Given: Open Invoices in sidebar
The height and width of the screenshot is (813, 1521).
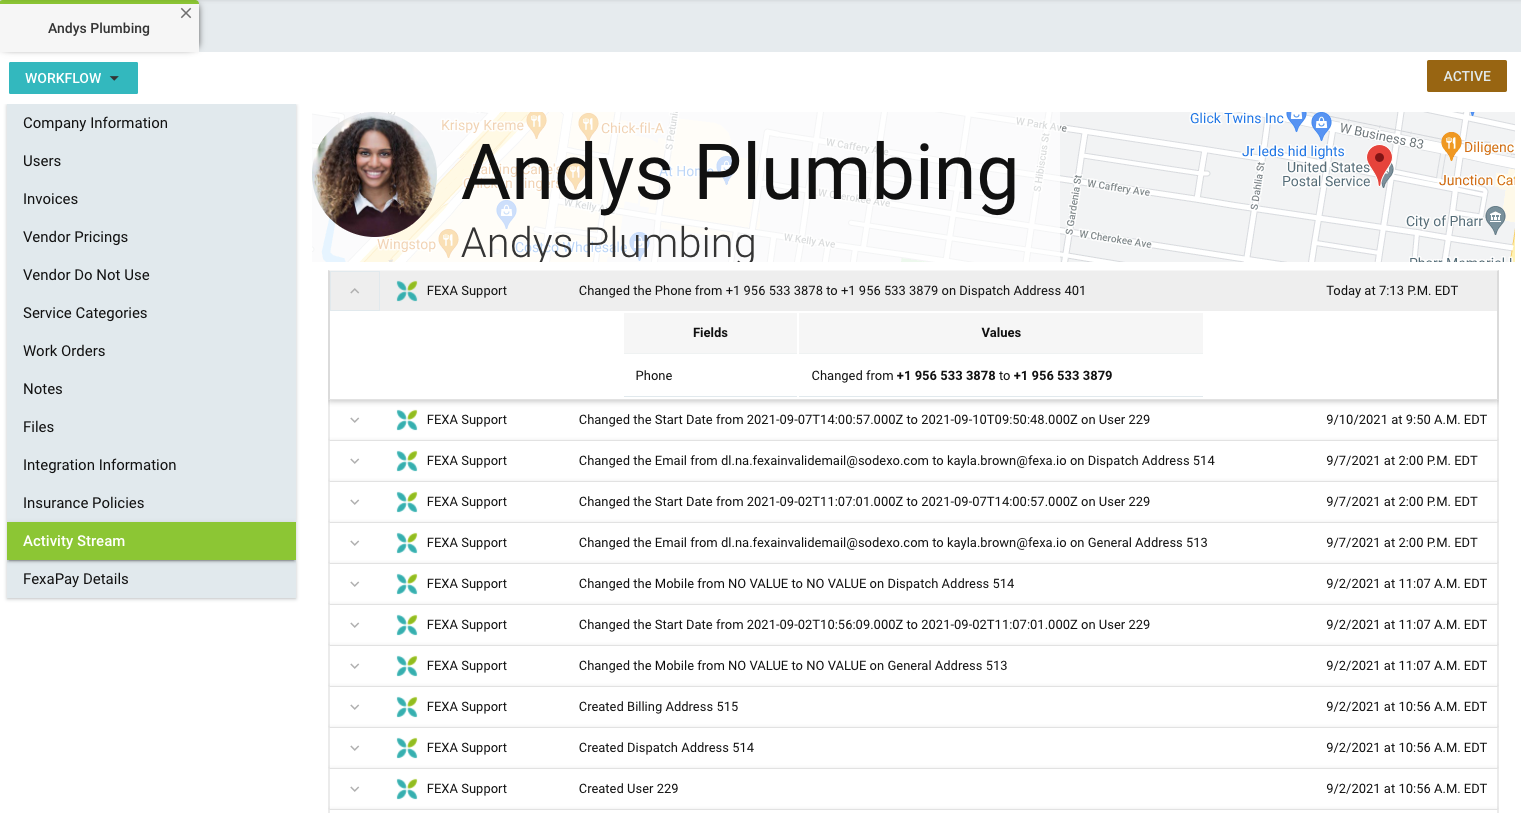Looking at the screenshot, I should tap(151, 199).
